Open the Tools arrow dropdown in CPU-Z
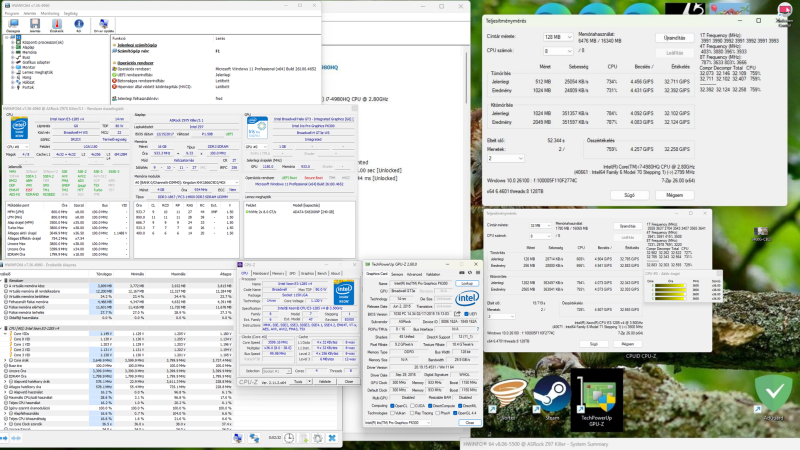This screenshot has height=450, width=800. pyautogui.click(x=309, y=381)
